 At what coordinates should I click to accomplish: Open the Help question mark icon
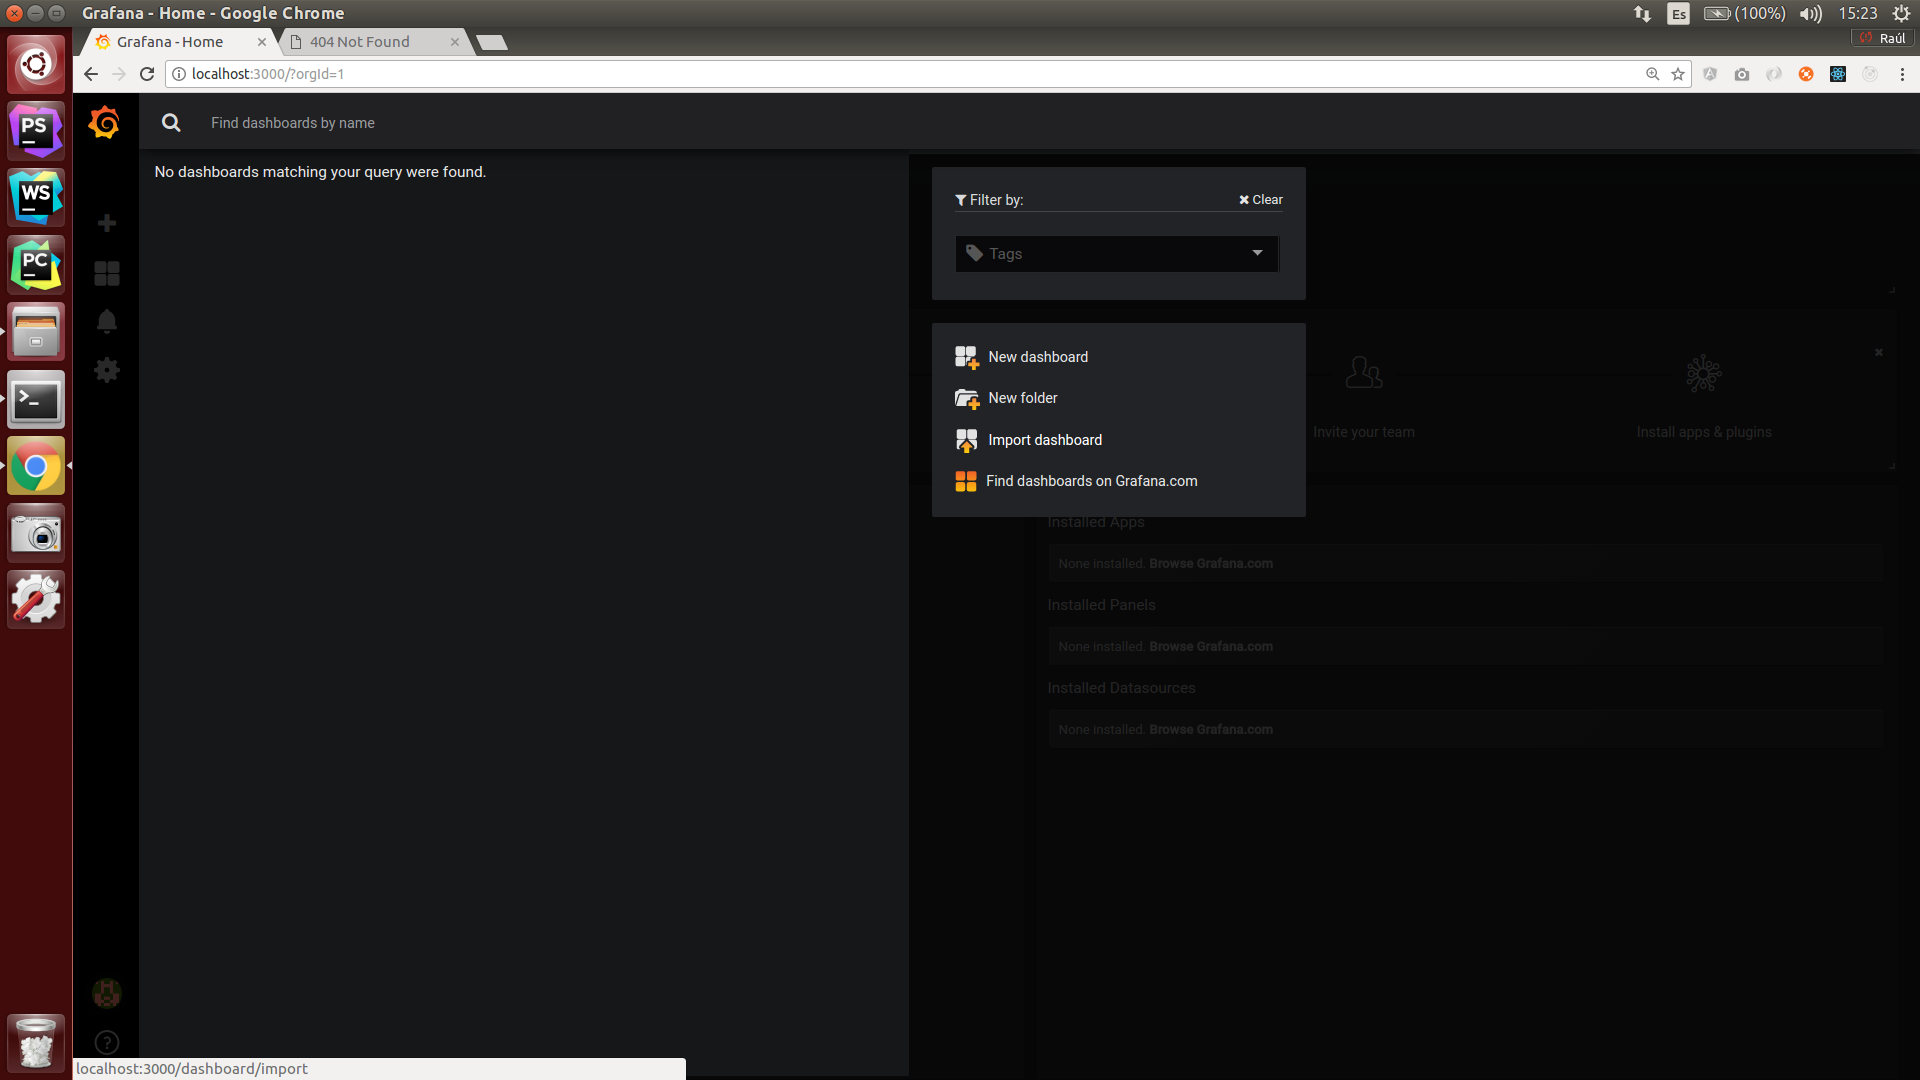tap(107, 1042)
